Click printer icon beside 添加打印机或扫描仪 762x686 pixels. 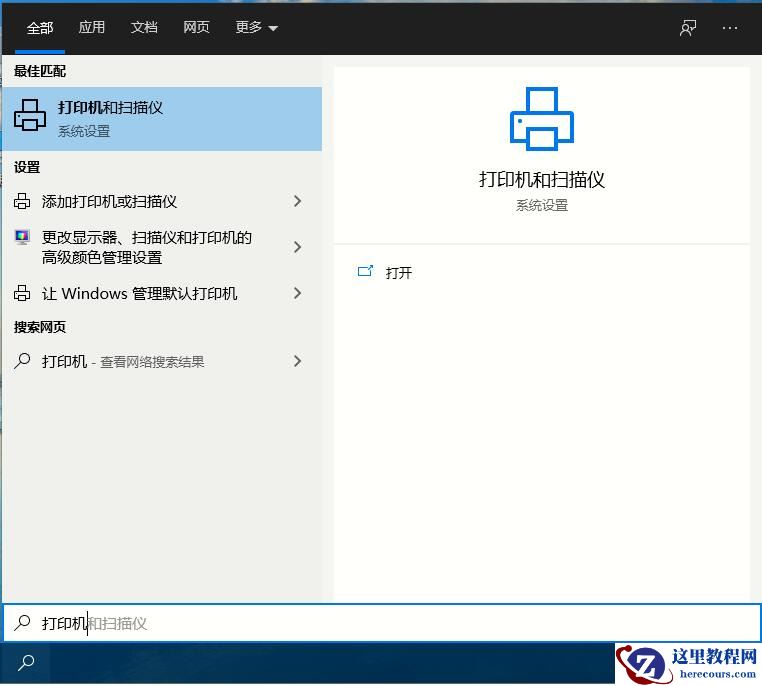coord(22,201)
